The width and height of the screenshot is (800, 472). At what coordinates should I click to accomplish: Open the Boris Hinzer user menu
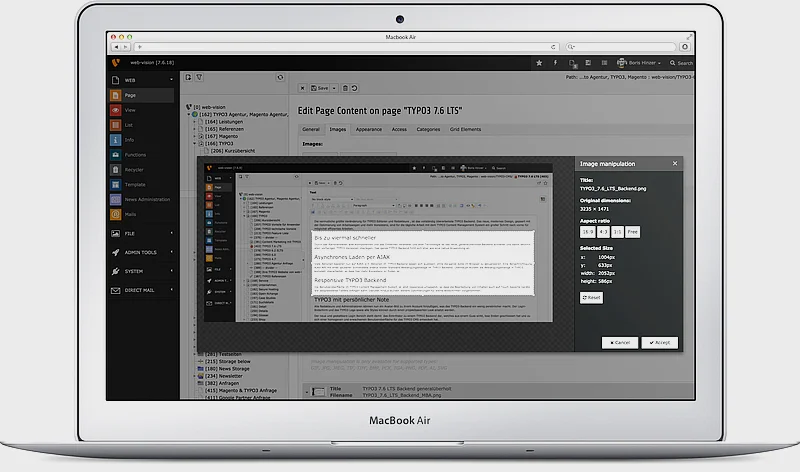(639, 63)
